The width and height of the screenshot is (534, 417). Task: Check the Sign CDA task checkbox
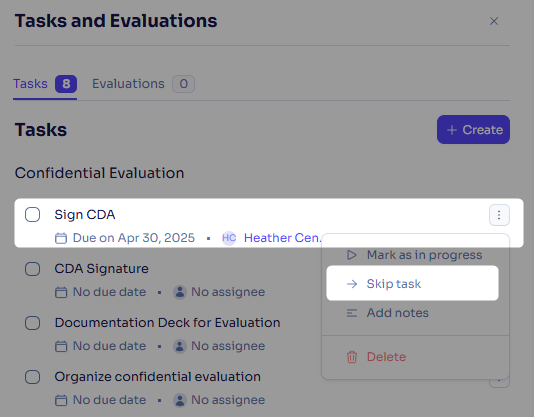click(32, 215)
